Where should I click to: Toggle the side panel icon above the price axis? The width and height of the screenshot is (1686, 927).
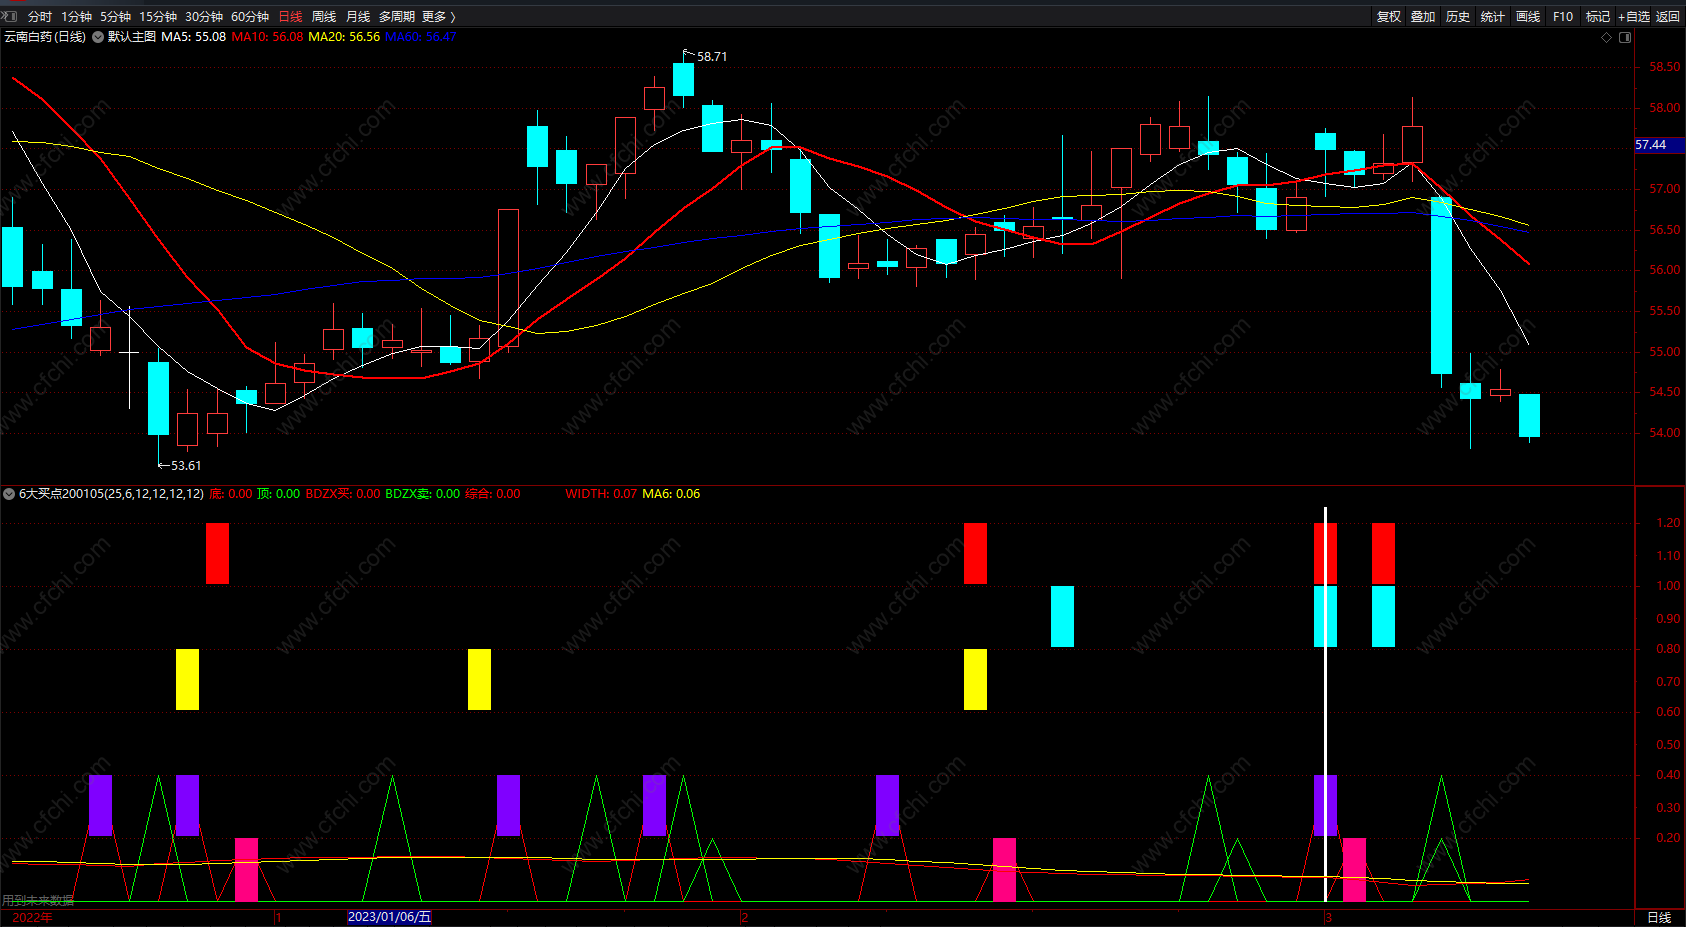click(x=1625, y=38)
